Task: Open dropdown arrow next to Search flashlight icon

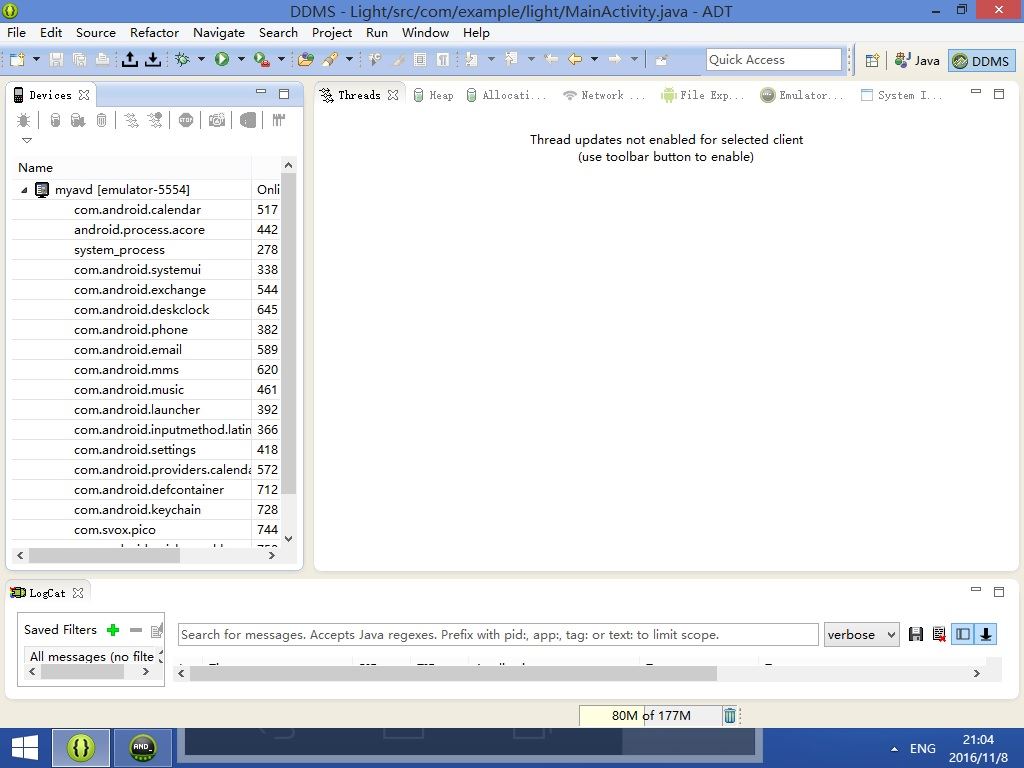Action: click(349, 59)
